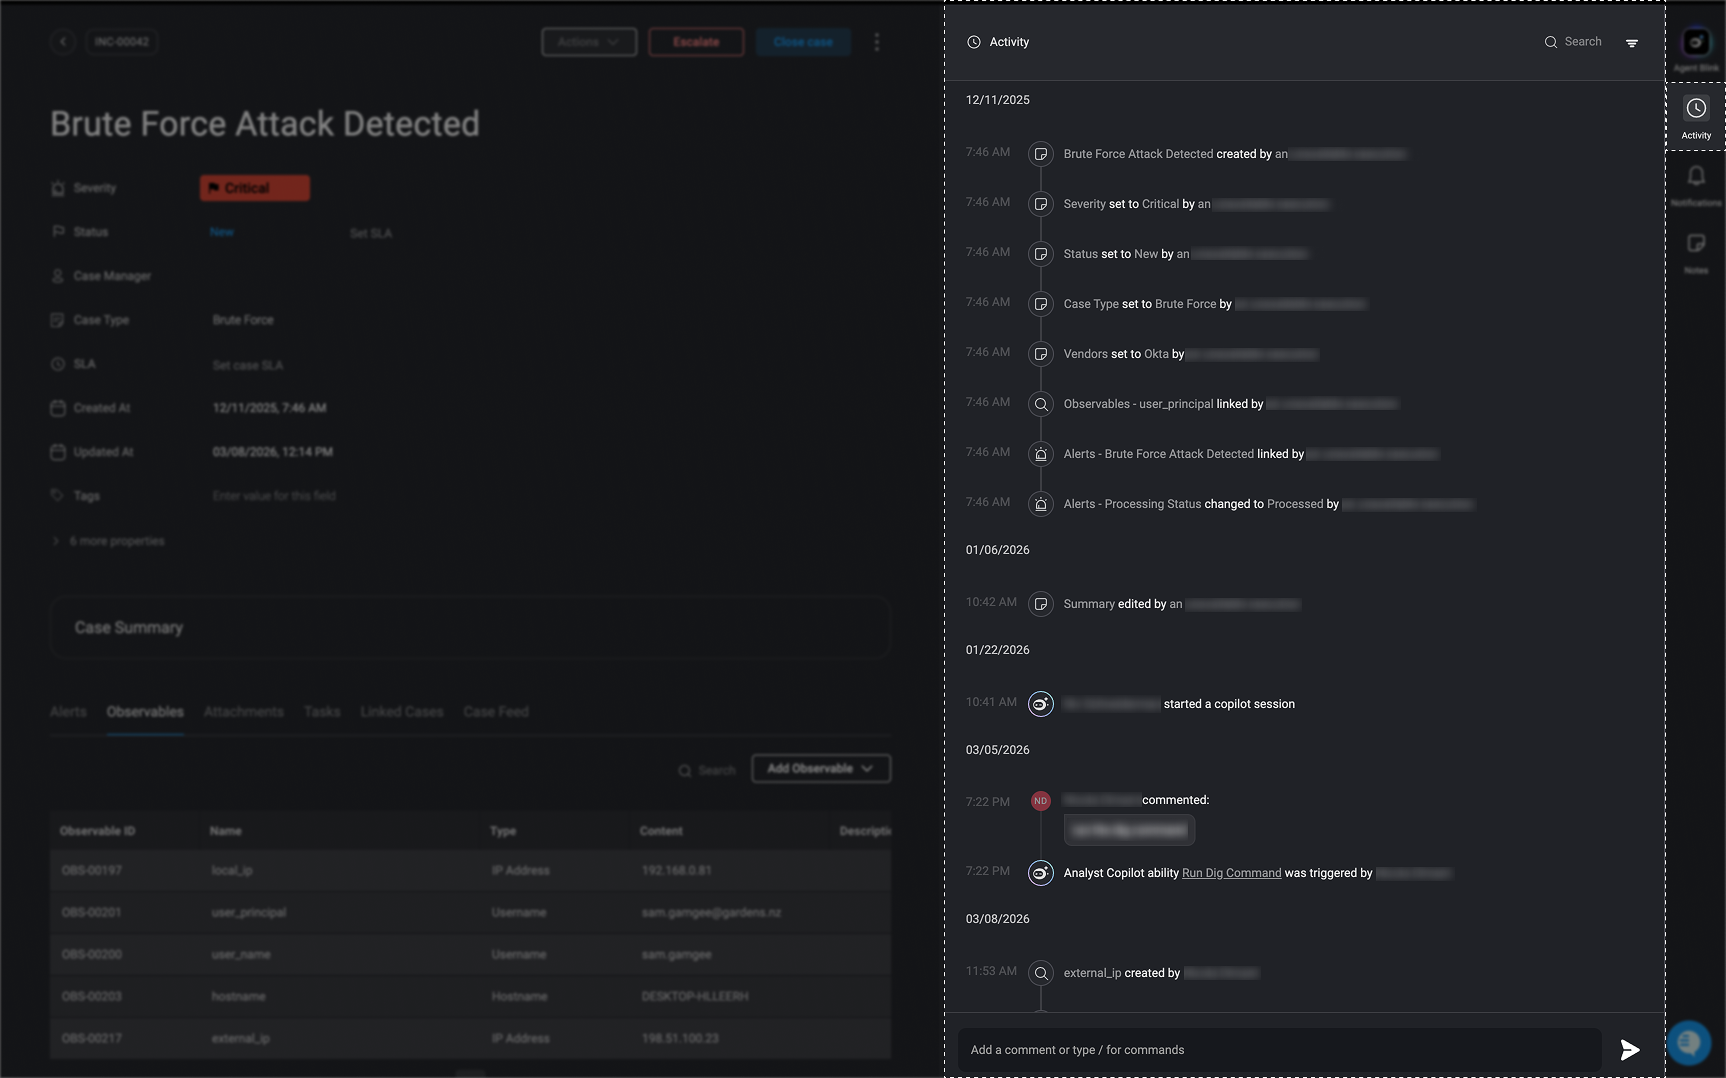Click the icon for 'Brute Force Attack Detected created' entry
The image size is (1726, 1078).
pyautogui.click(x=1041, y=154)
